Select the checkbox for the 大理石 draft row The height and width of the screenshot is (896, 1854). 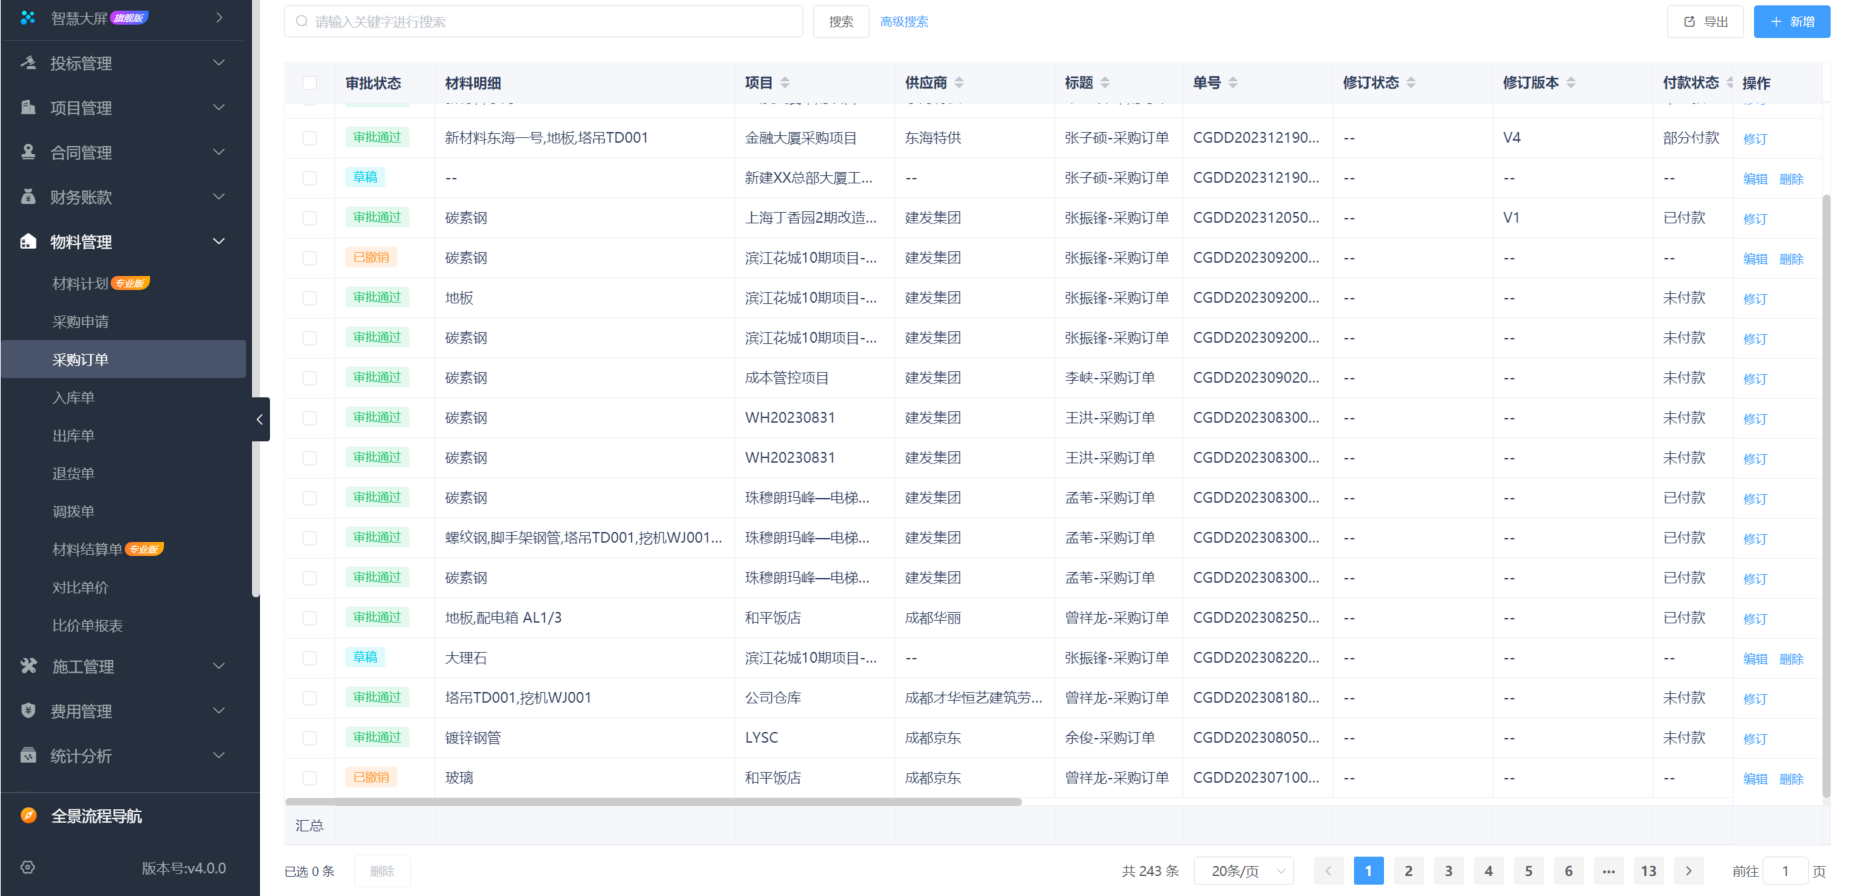[x=310, y=658]
